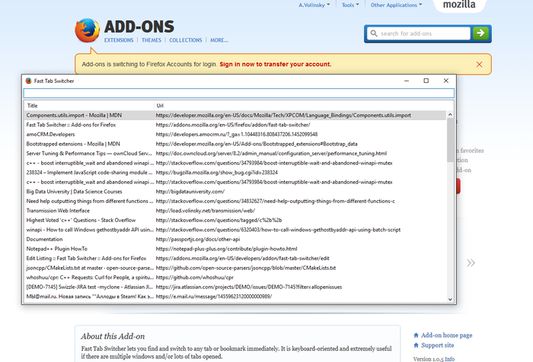Select the Documentation row
Screen dimensions: 533x362
[235, 239]
